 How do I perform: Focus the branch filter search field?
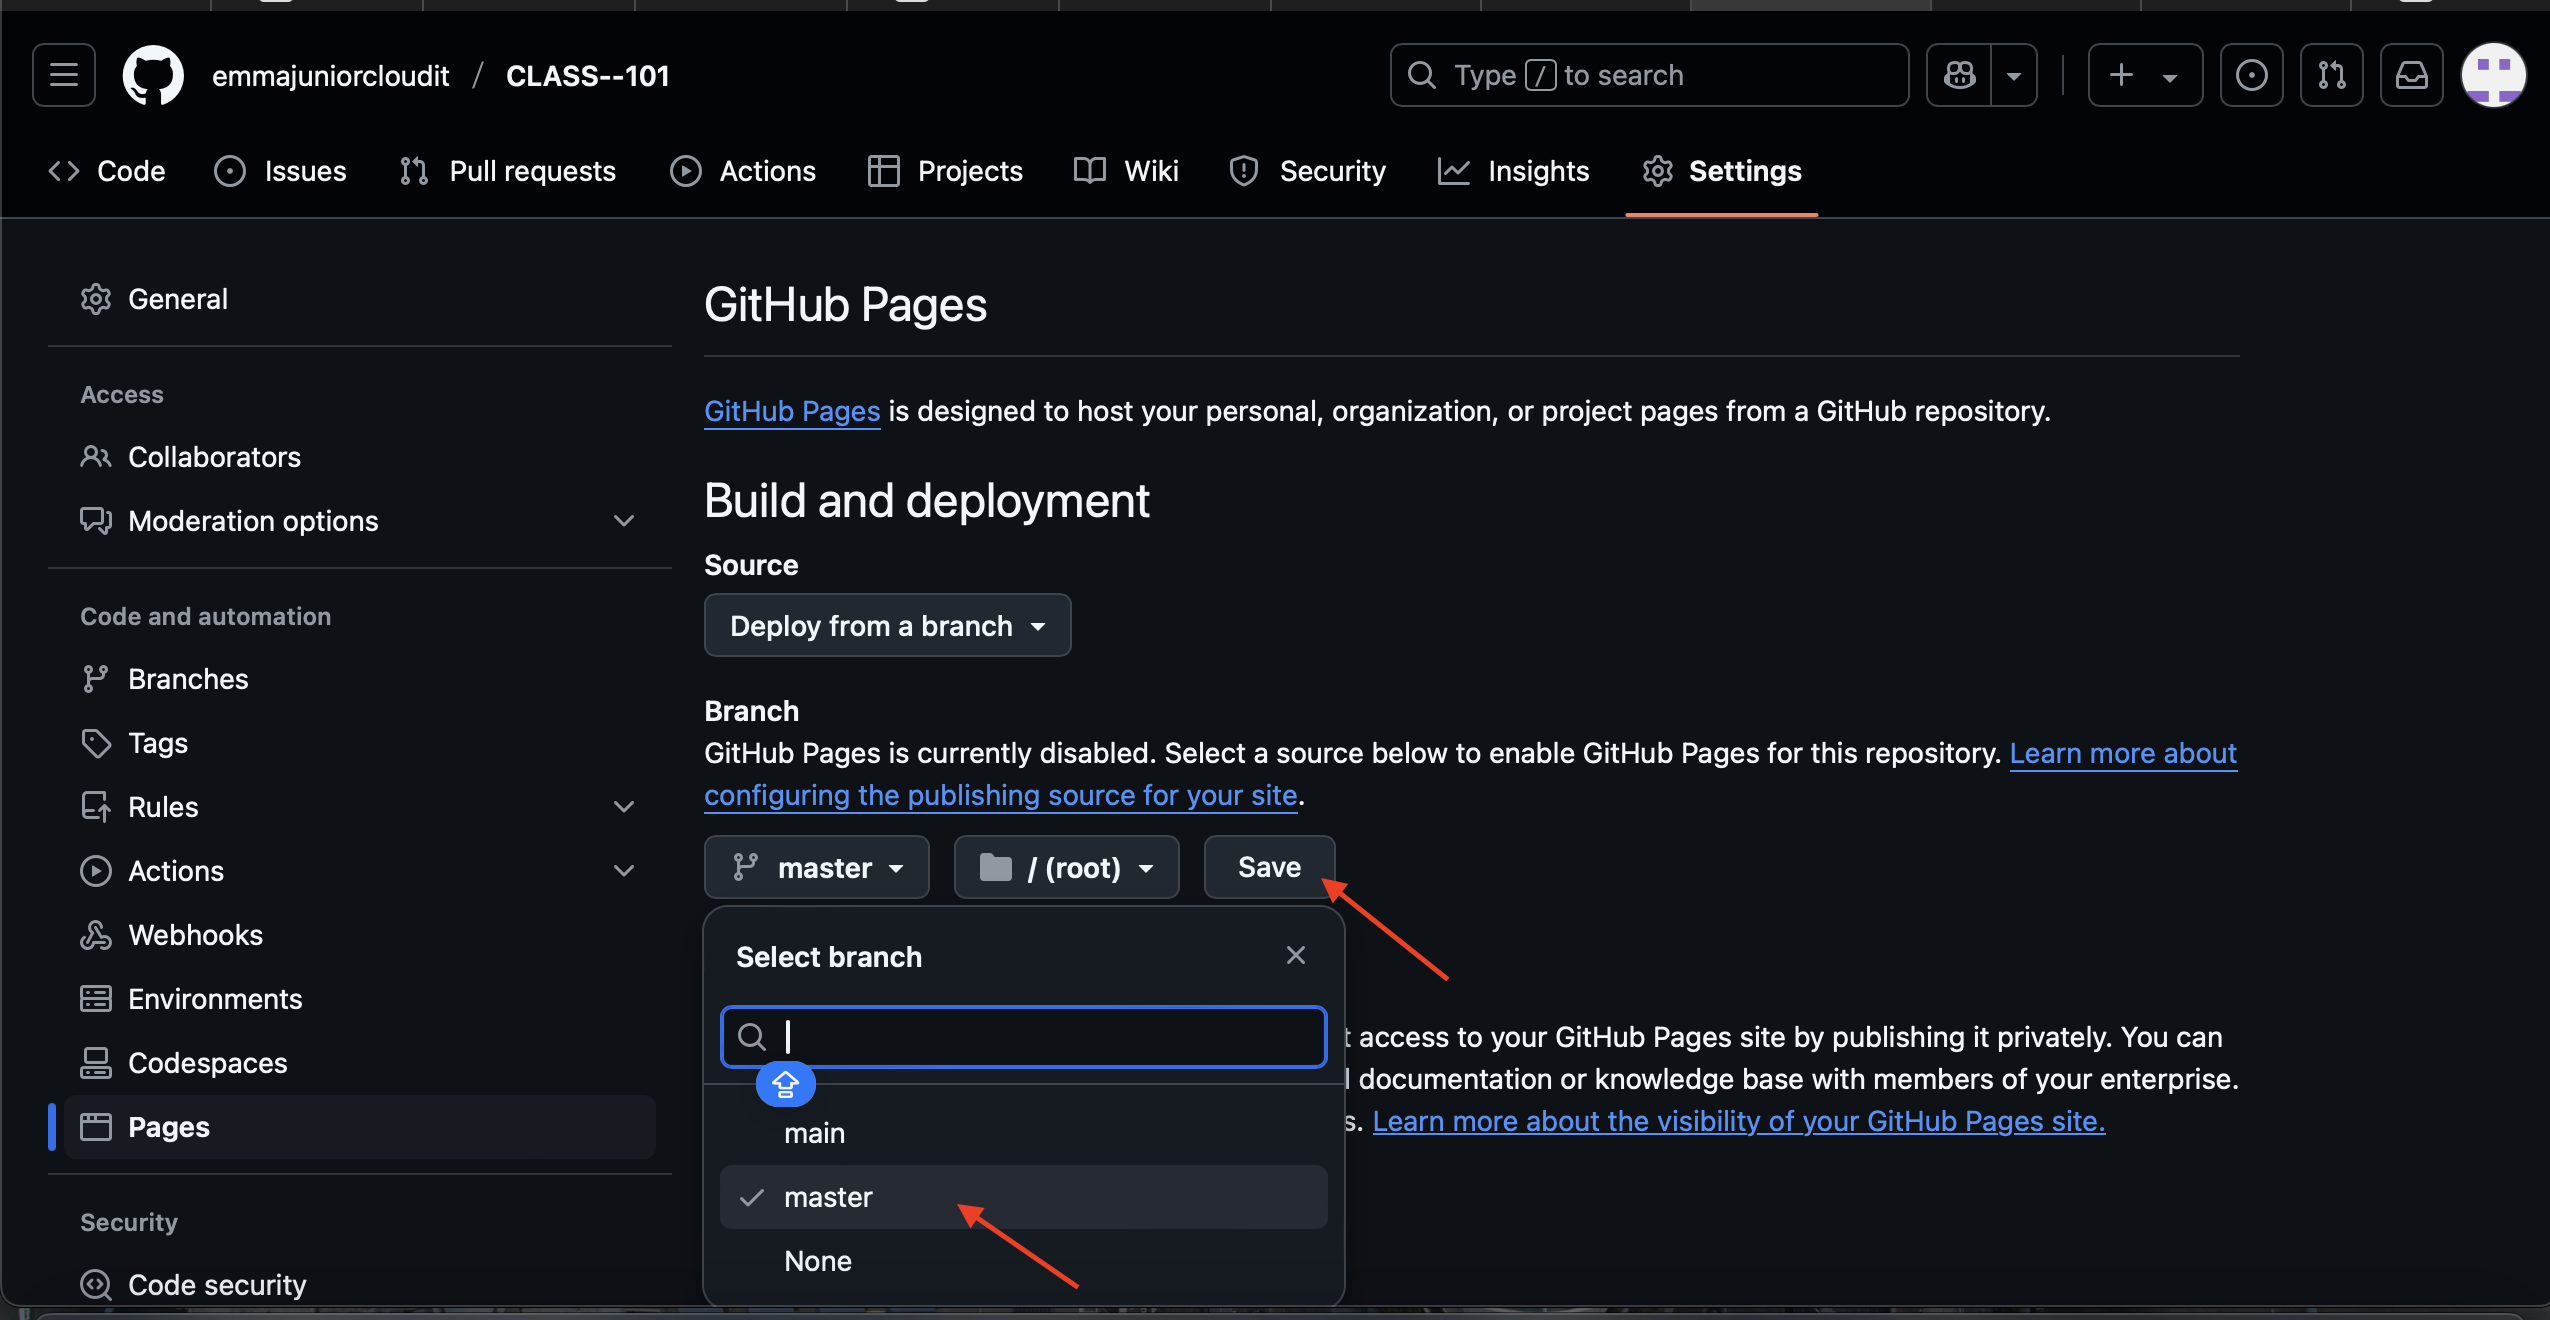[x=1023, y=1037]
